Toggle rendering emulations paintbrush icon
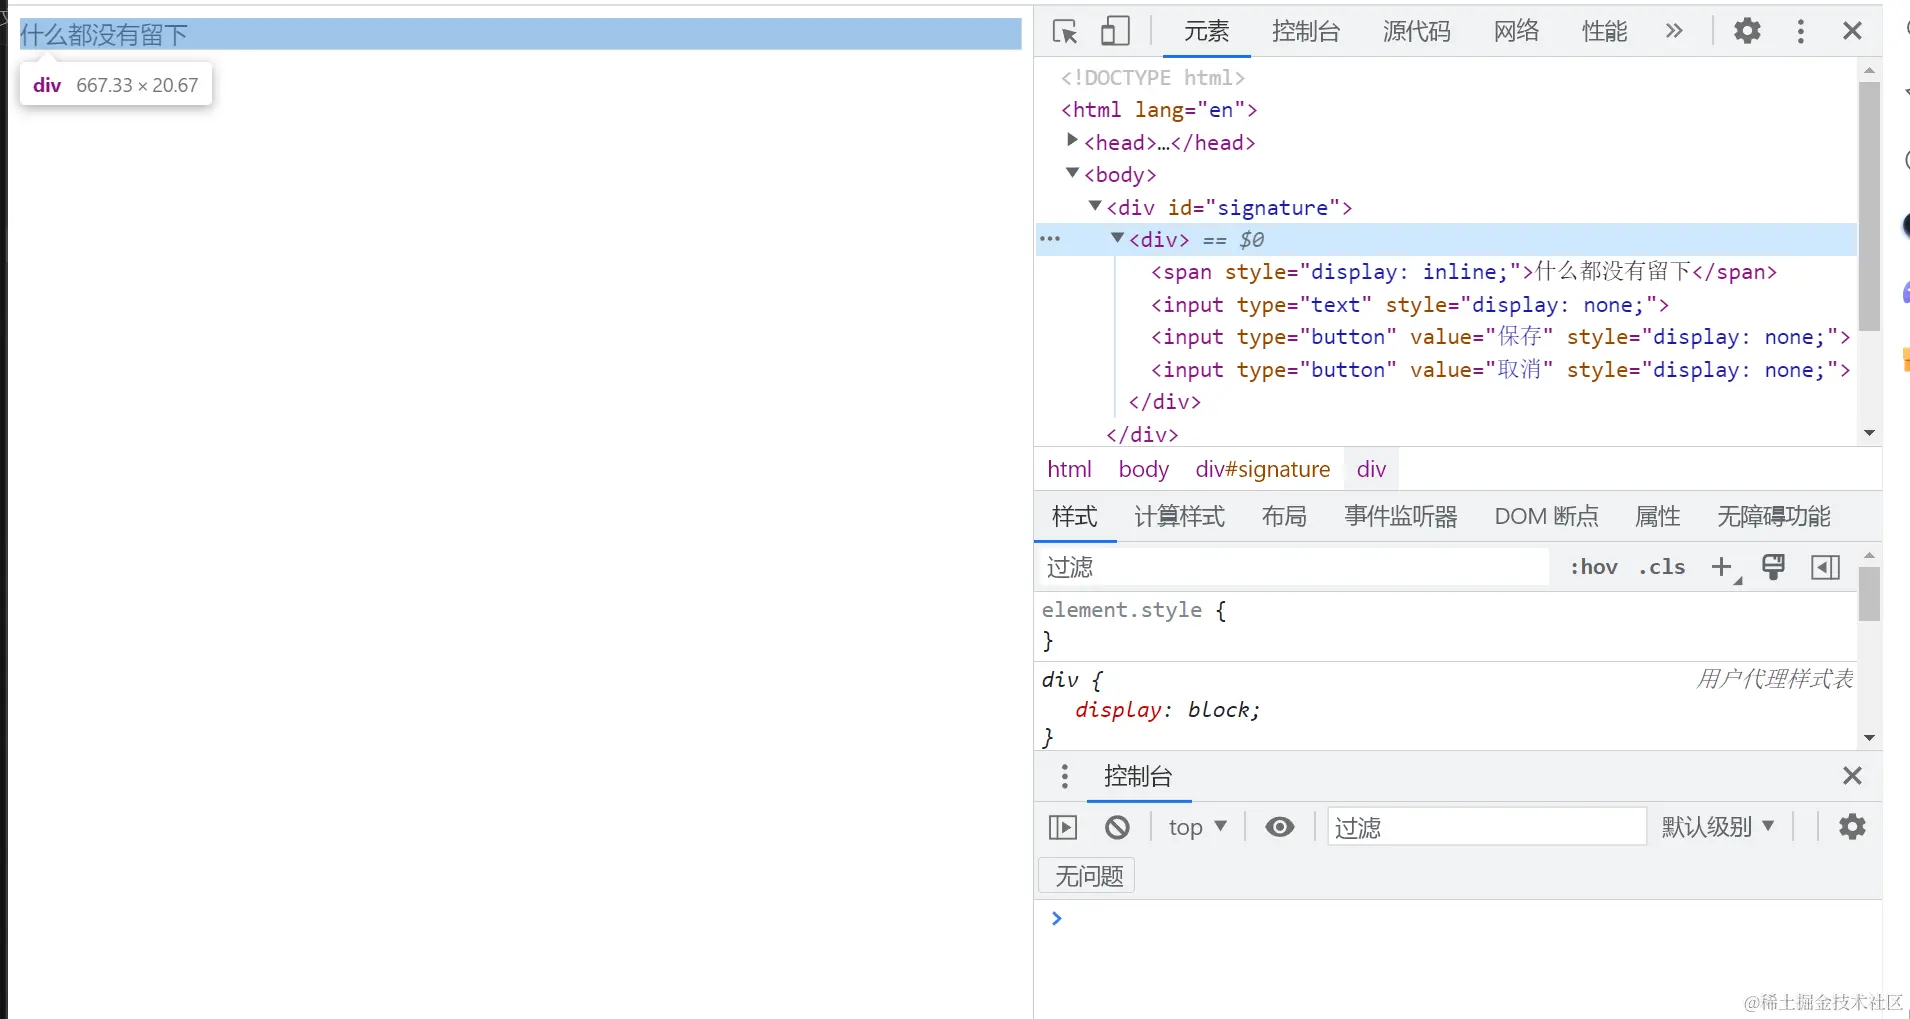Viewport: 1910px width, 1019px height. pyautogui.click(x=1773, y=567)
